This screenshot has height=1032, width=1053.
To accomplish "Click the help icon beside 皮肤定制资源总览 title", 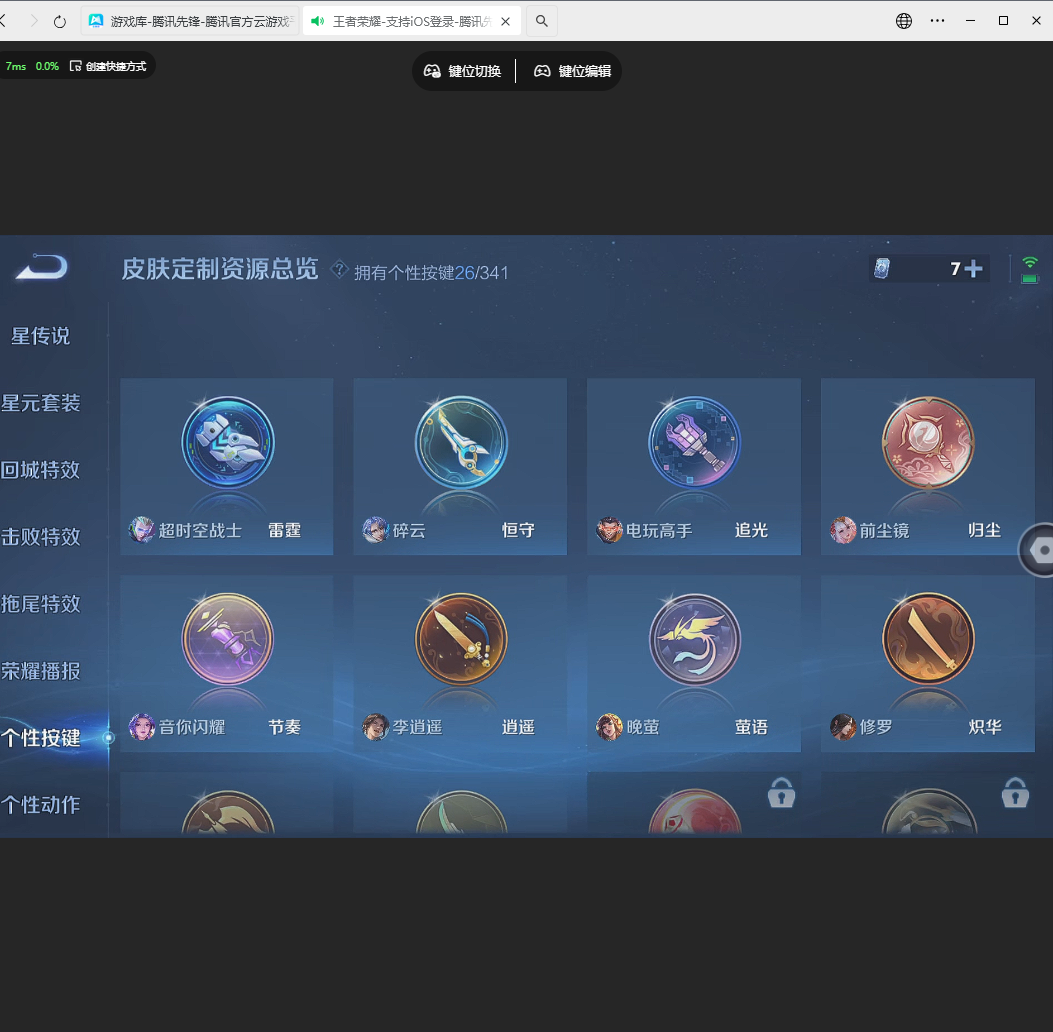I will point(339,268).
